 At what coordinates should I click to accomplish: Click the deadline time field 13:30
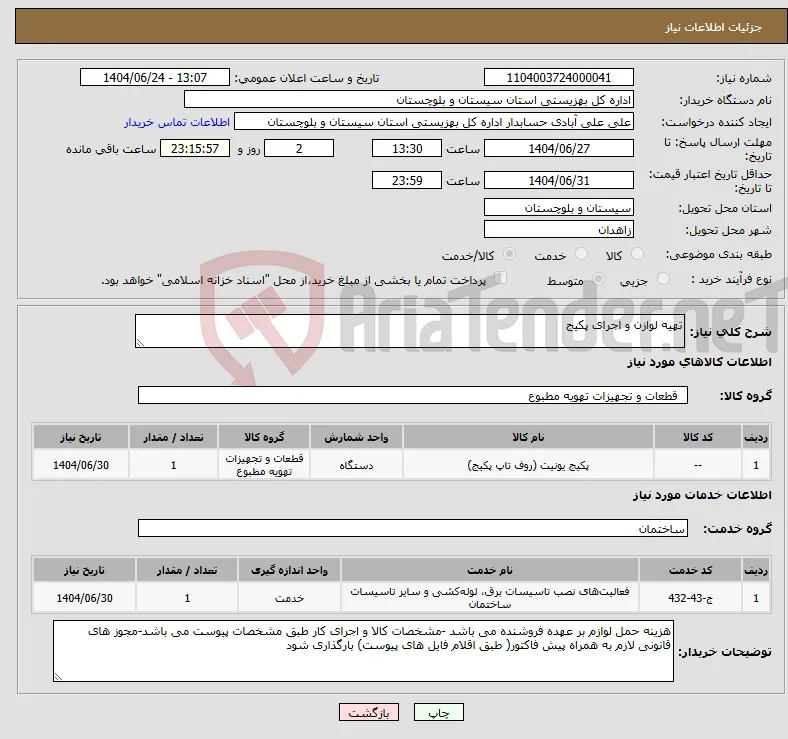pyautogui.click(x=407, y=148)
